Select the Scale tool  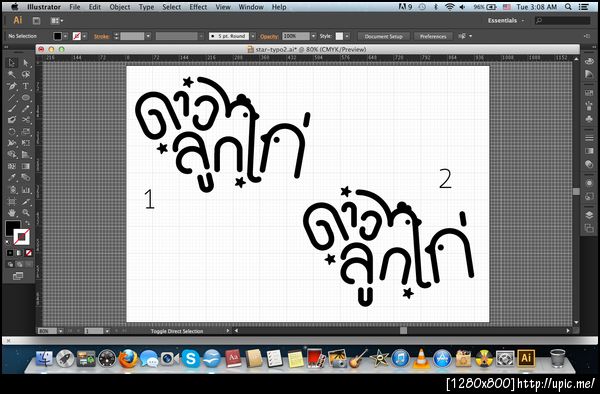click(x=26, y=132)
